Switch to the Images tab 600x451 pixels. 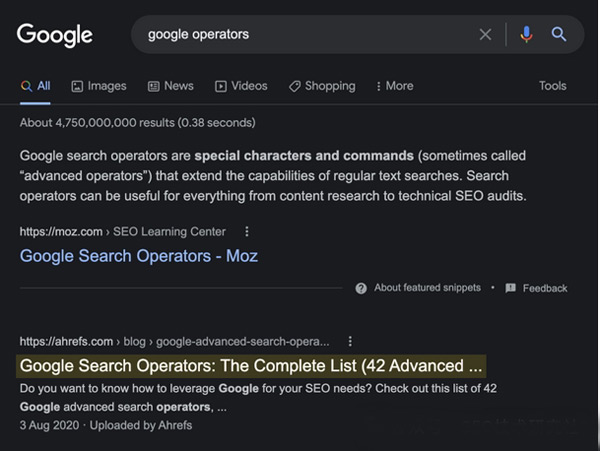tap(99, 86)
